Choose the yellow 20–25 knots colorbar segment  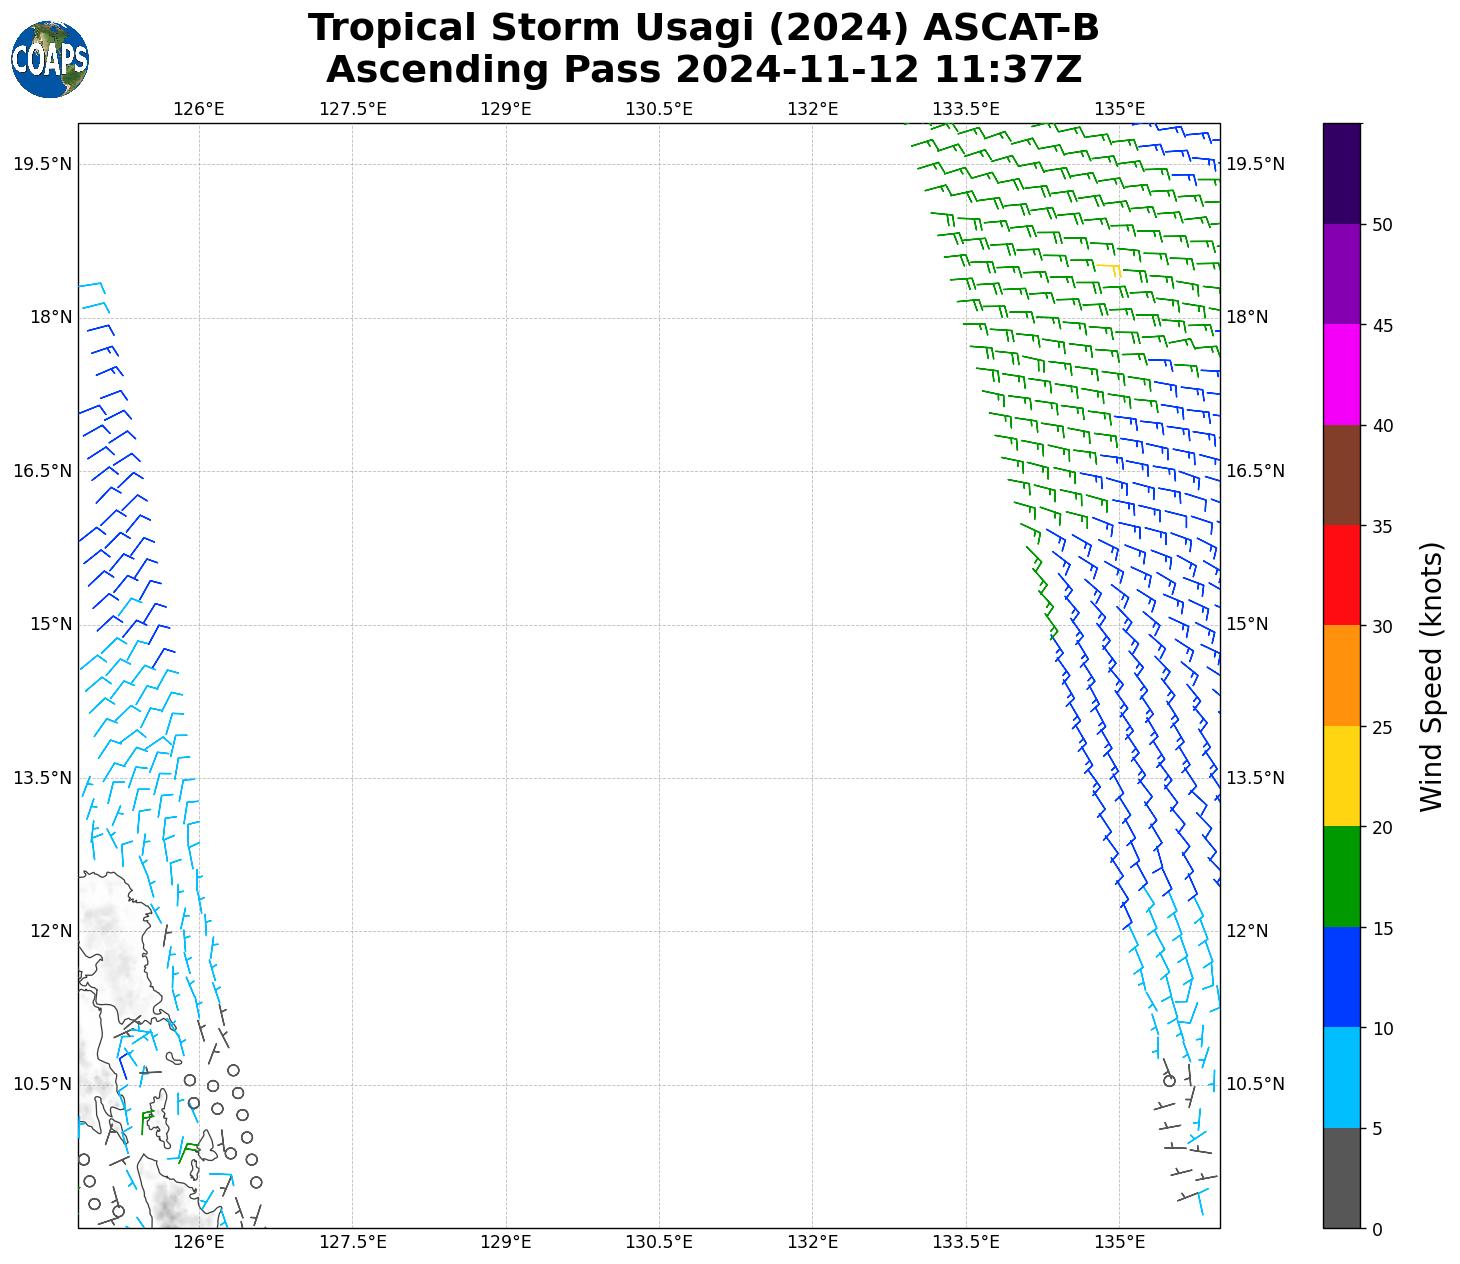(1341, 776)
